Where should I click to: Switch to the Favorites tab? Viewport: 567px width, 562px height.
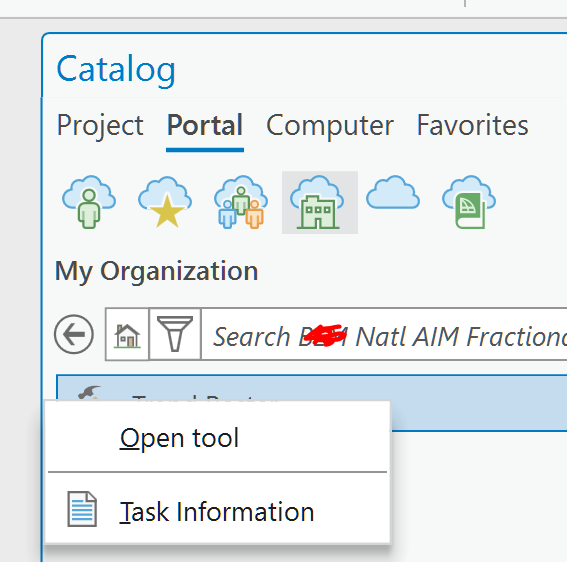coord(473,125)
